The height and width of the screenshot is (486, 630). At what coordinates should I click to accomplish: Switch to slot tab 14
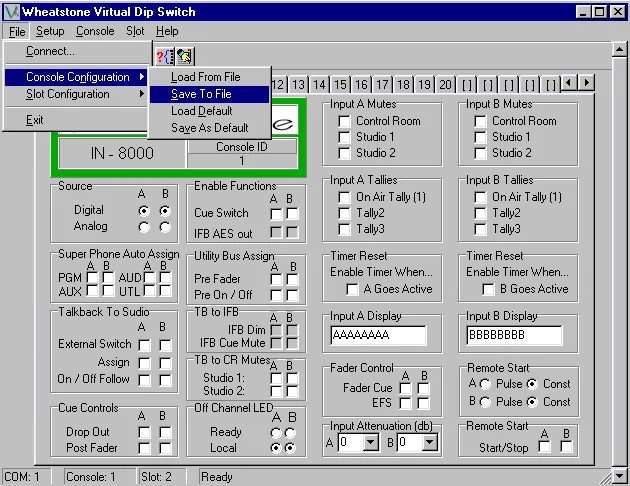tap(319, 85)
